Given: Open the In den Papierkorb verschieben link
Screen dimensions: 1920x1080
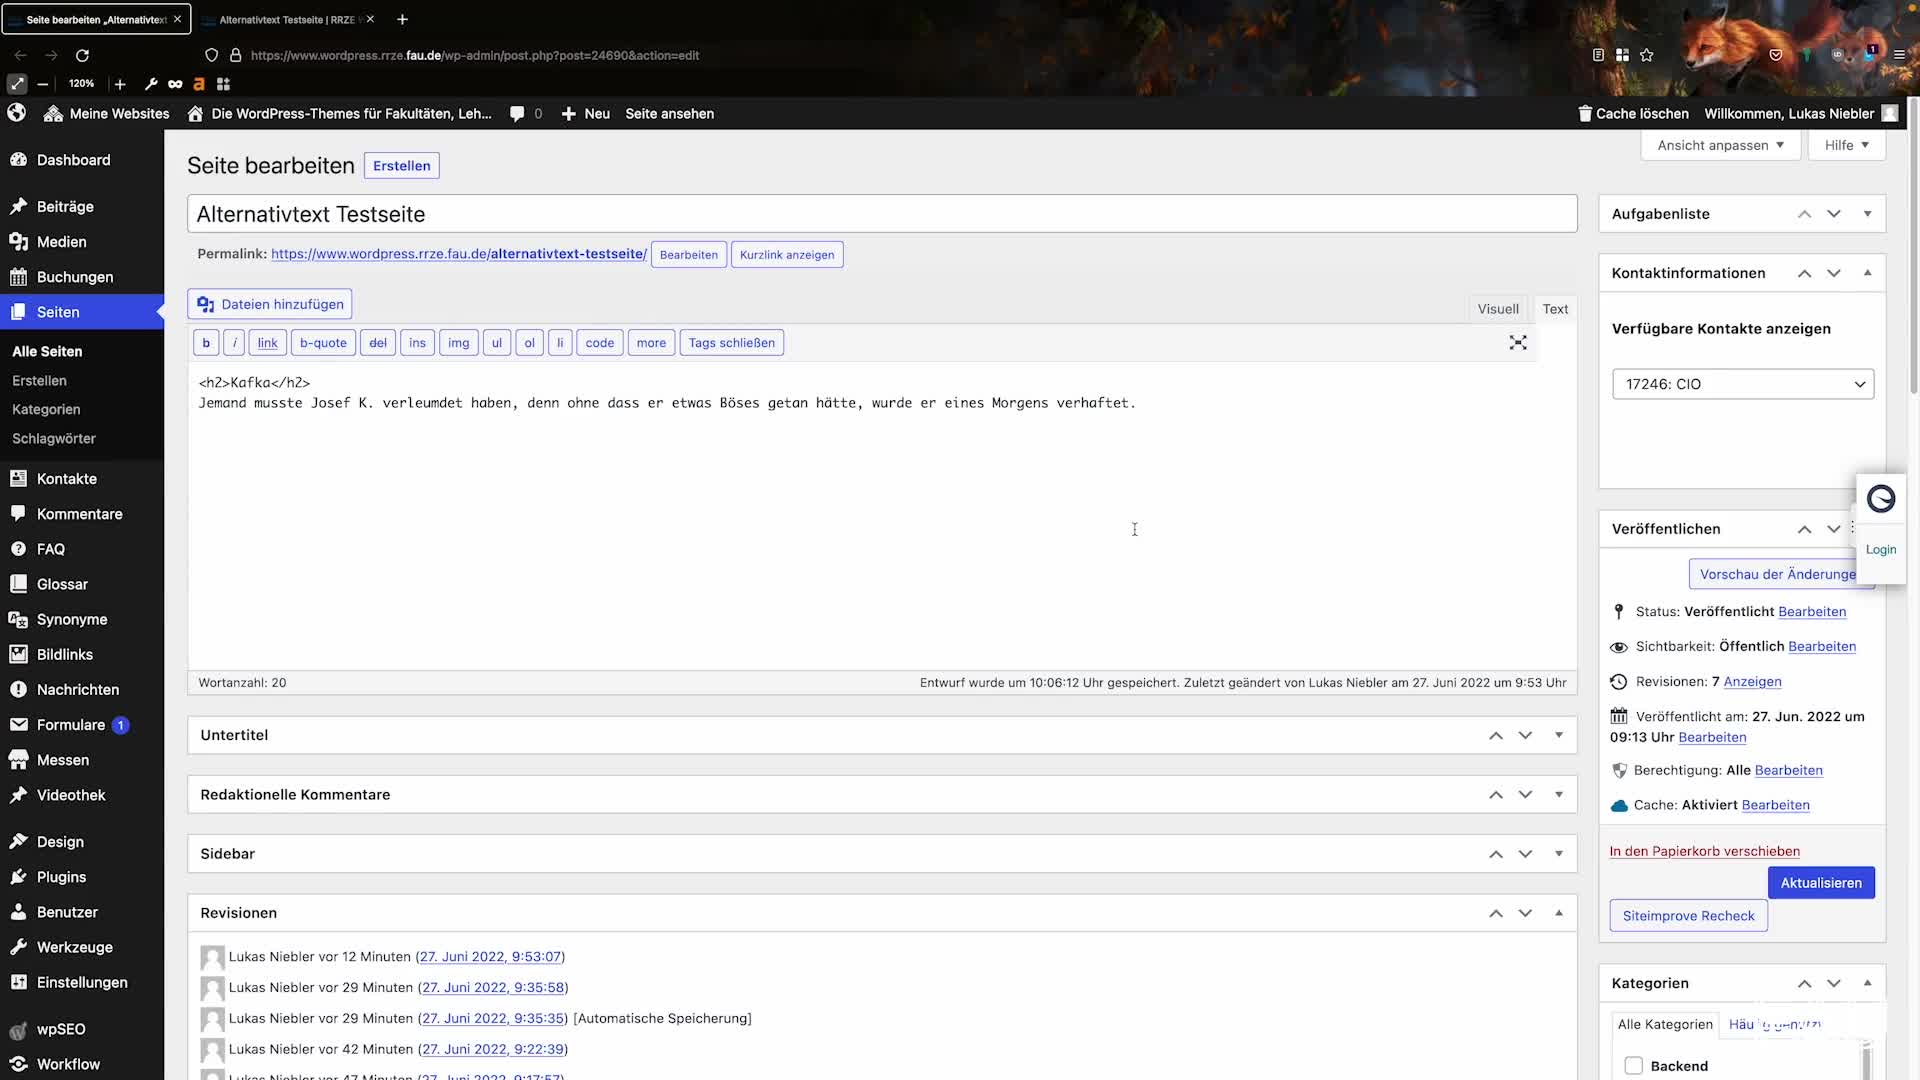Looking at the screenshot, I should pos(1704,851).
